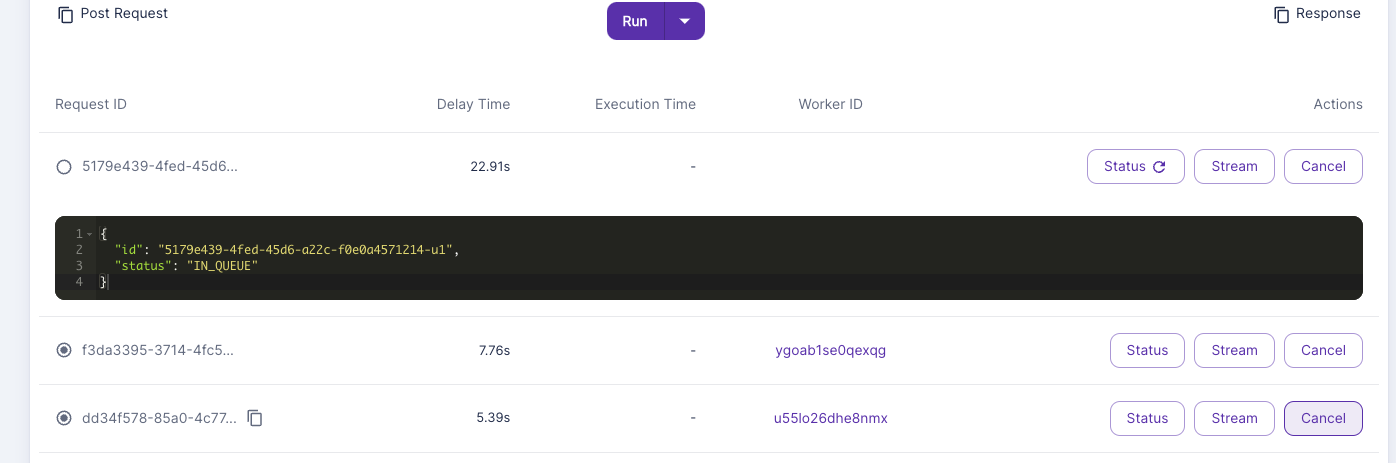
Task: Click the refresh icon in the 5179e439 Status button
Action: point(1159,167)
